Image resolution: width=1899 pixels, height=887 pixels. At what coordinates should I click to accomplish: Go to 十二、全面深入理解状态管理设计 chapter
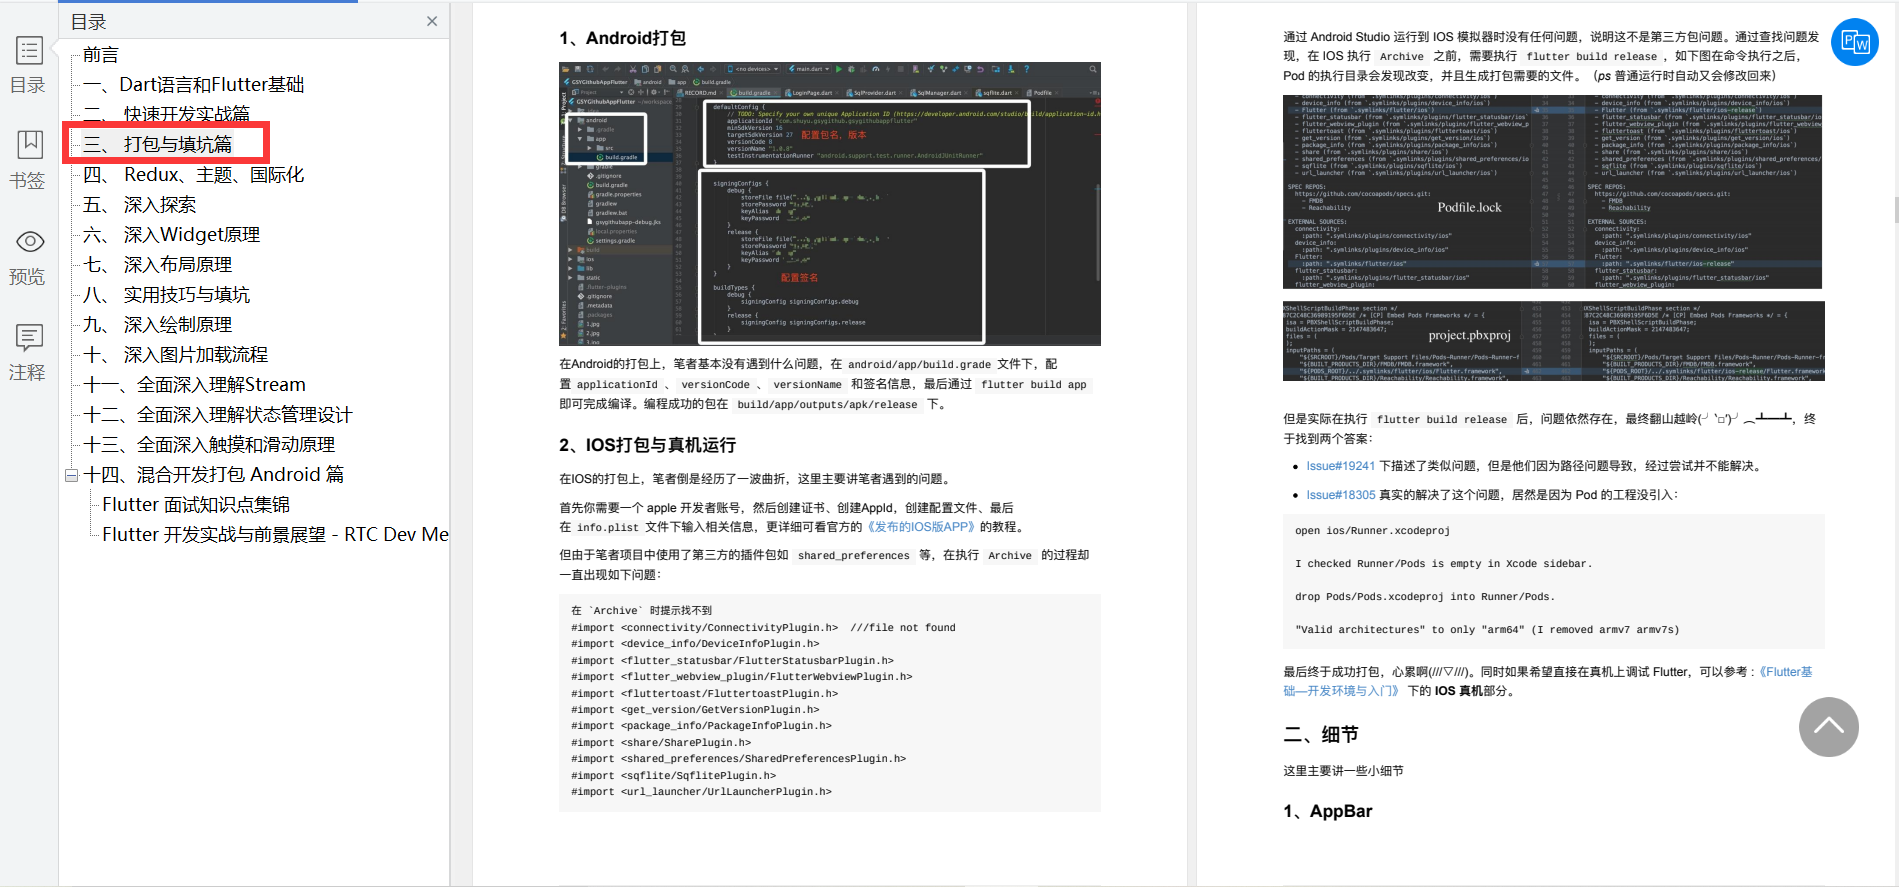coord(218,415)
